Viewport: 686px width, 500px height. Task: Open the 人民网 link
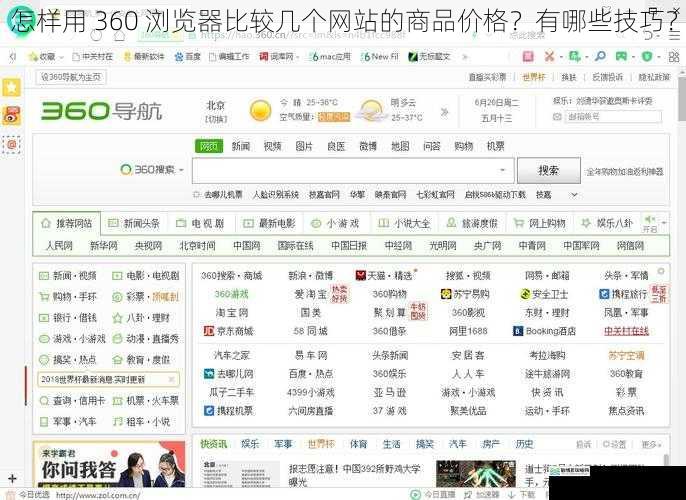(x=60, y=246)
